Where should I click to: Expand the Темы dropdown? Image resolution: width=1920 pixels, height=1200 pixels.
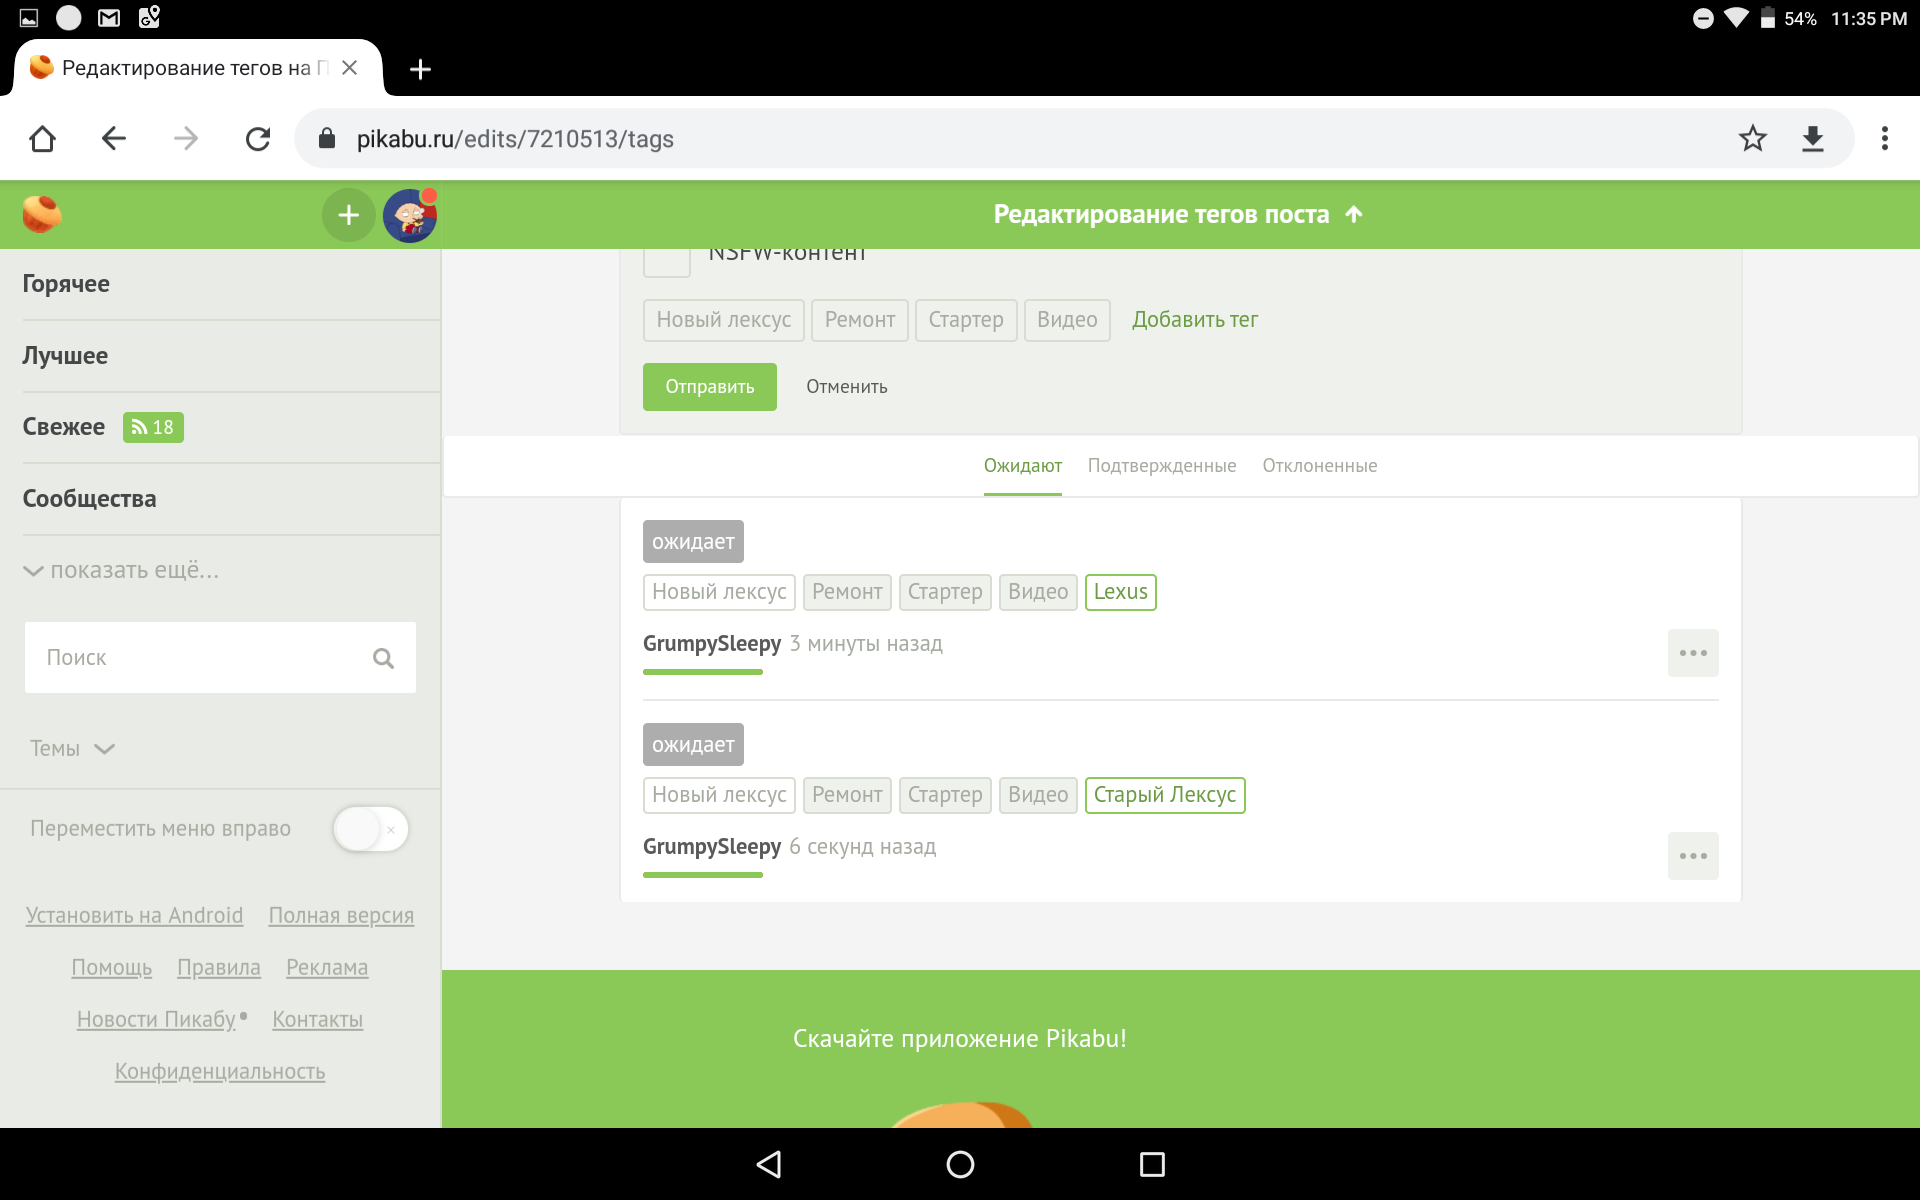pyautogui.click(x=72, y=749)
